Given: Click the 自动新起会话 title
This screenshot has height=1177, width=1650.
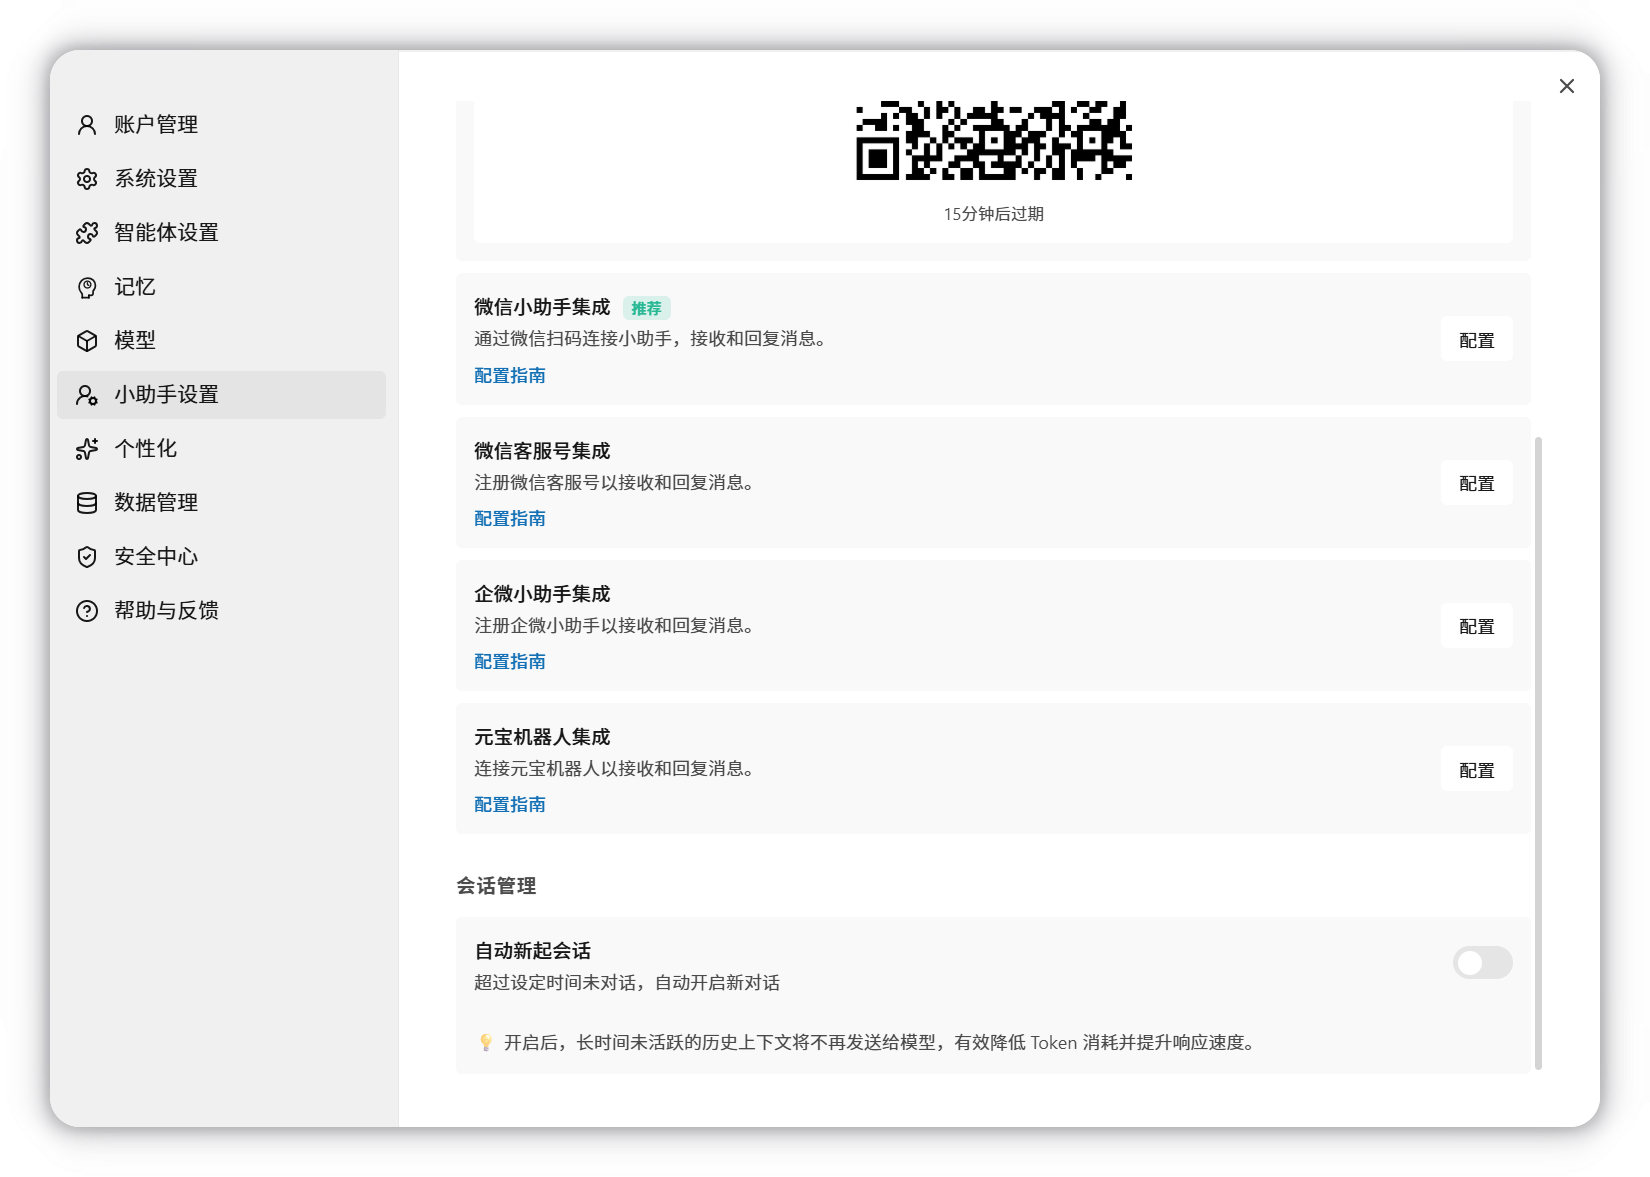Looking at the screenshot, I should click(532, 951).
